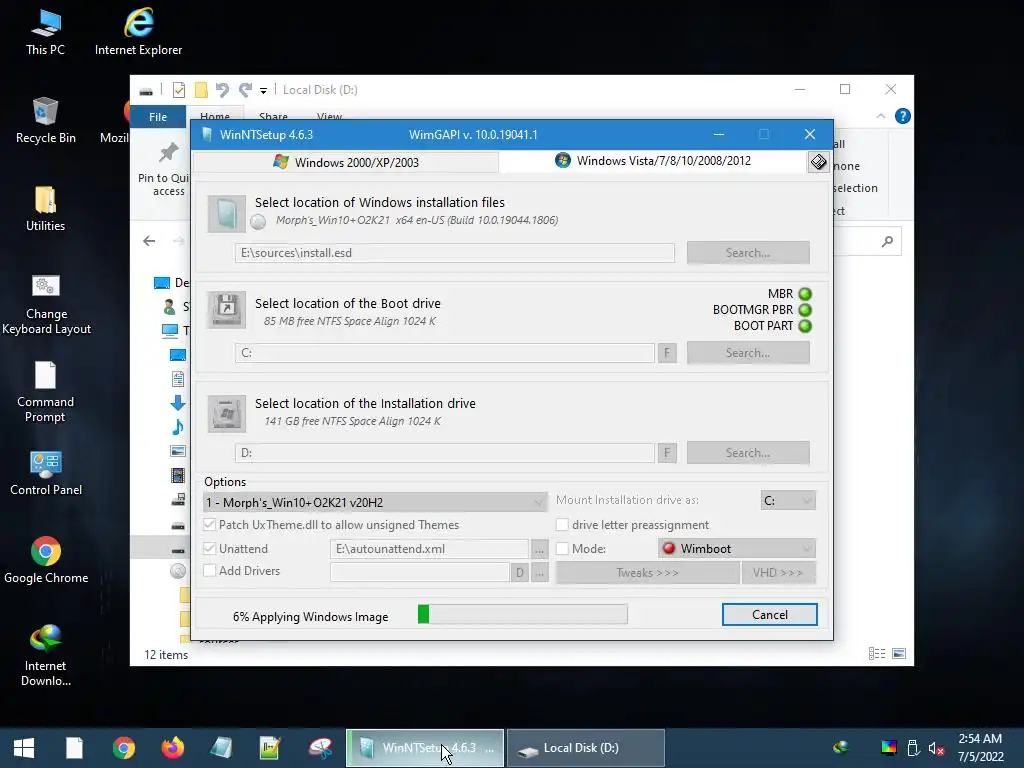Click the BOOT PART green status indicator
Viewport: 1024px width, 768px height.
[805, 326]
